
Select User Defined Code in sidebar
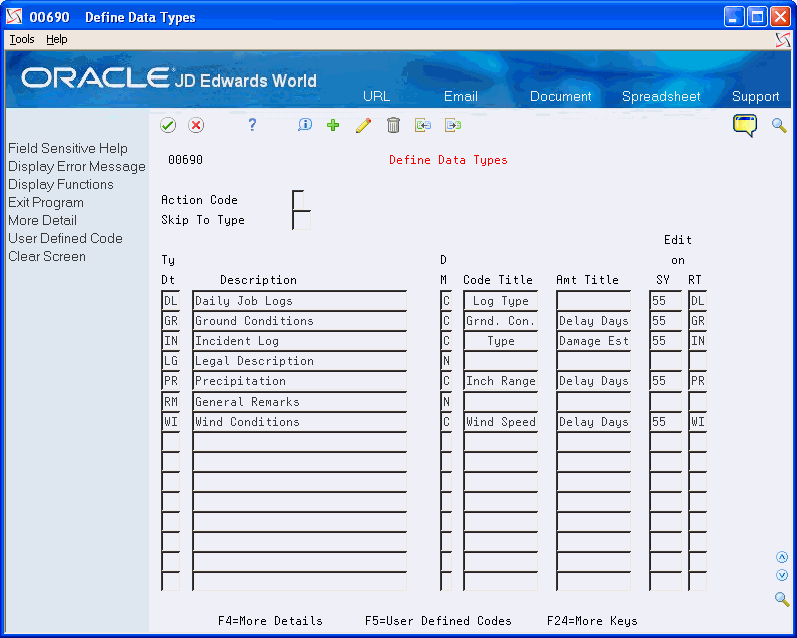65,238
